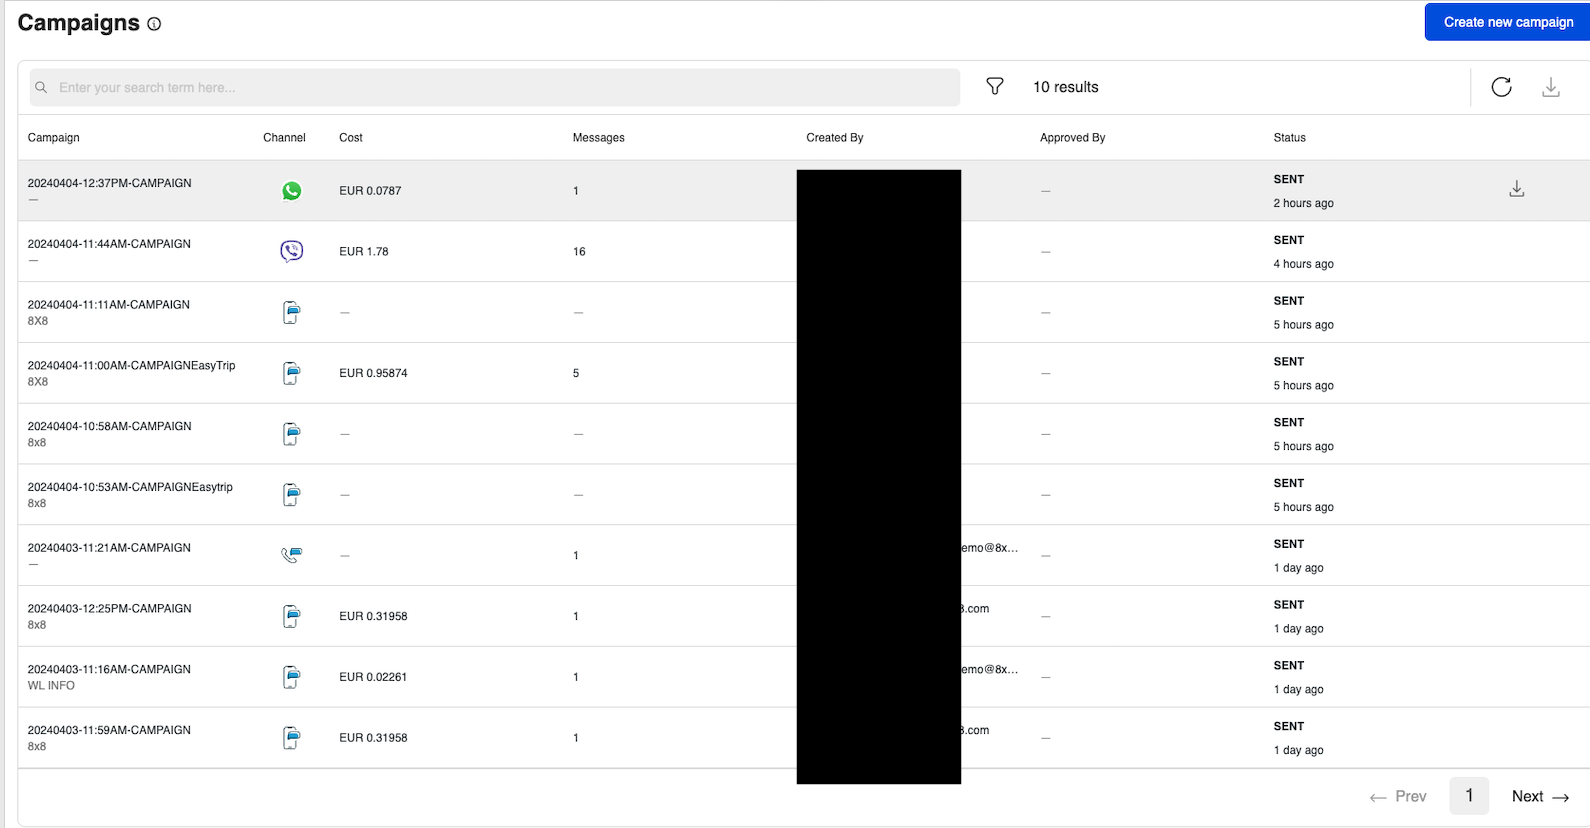Image resolution: width=1590 pixels, height=828 pixels.
Task: Click the filter funnel icon
Action: pos(994,87)
